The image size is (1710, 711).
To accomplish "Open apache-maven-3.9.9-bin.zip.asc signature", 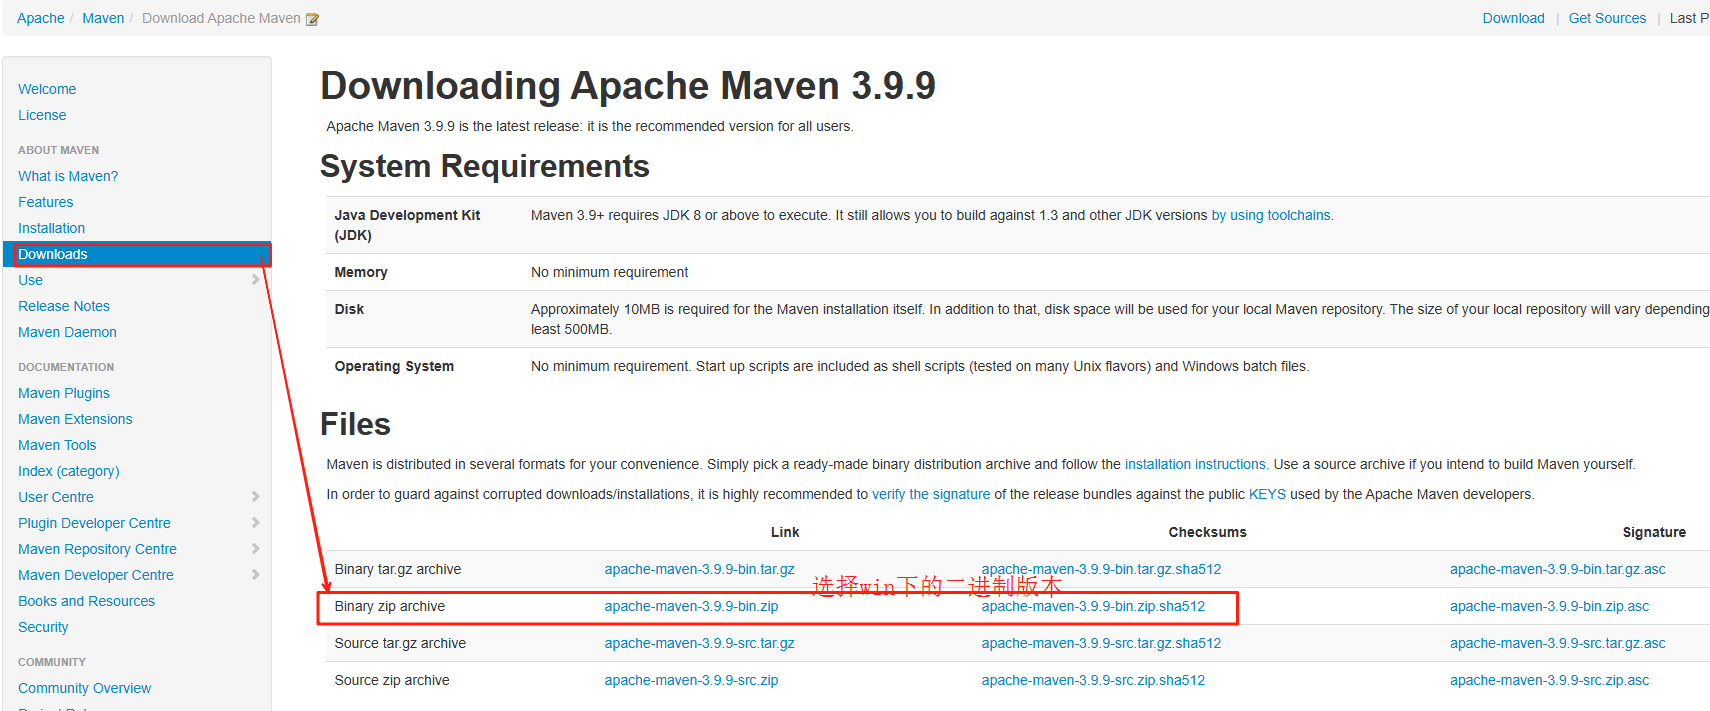I will click(x=1550, y=606).
